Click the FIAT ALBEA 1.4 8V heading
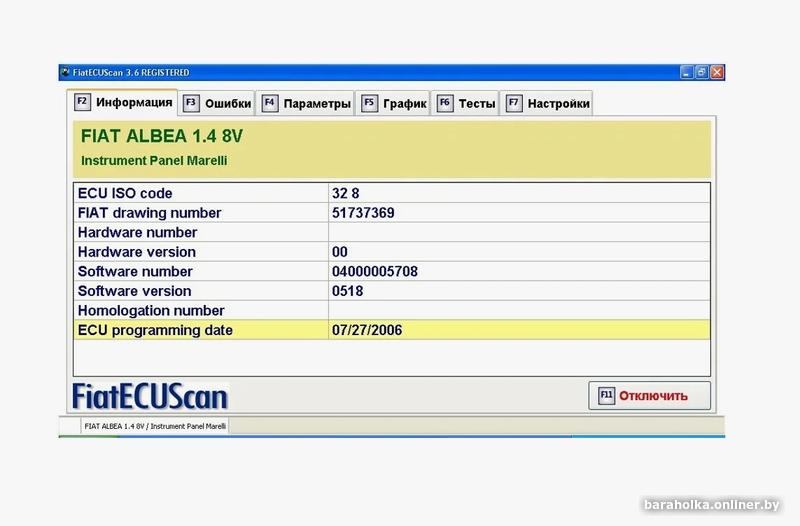This screenshot has width=800, height=526. 162,136
